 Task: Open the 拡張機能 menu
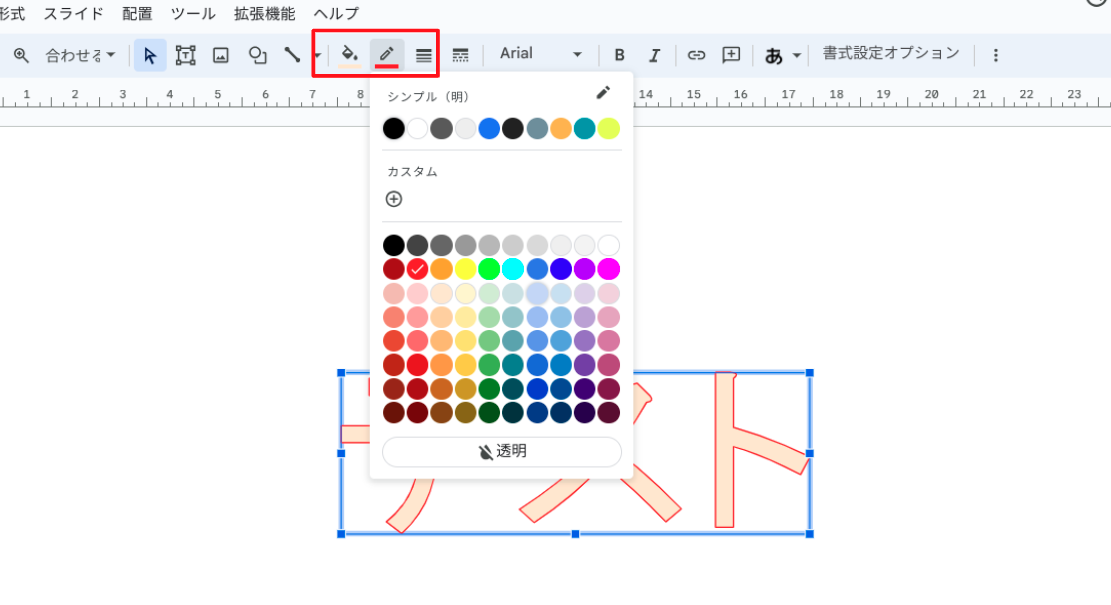click(265, 13)
